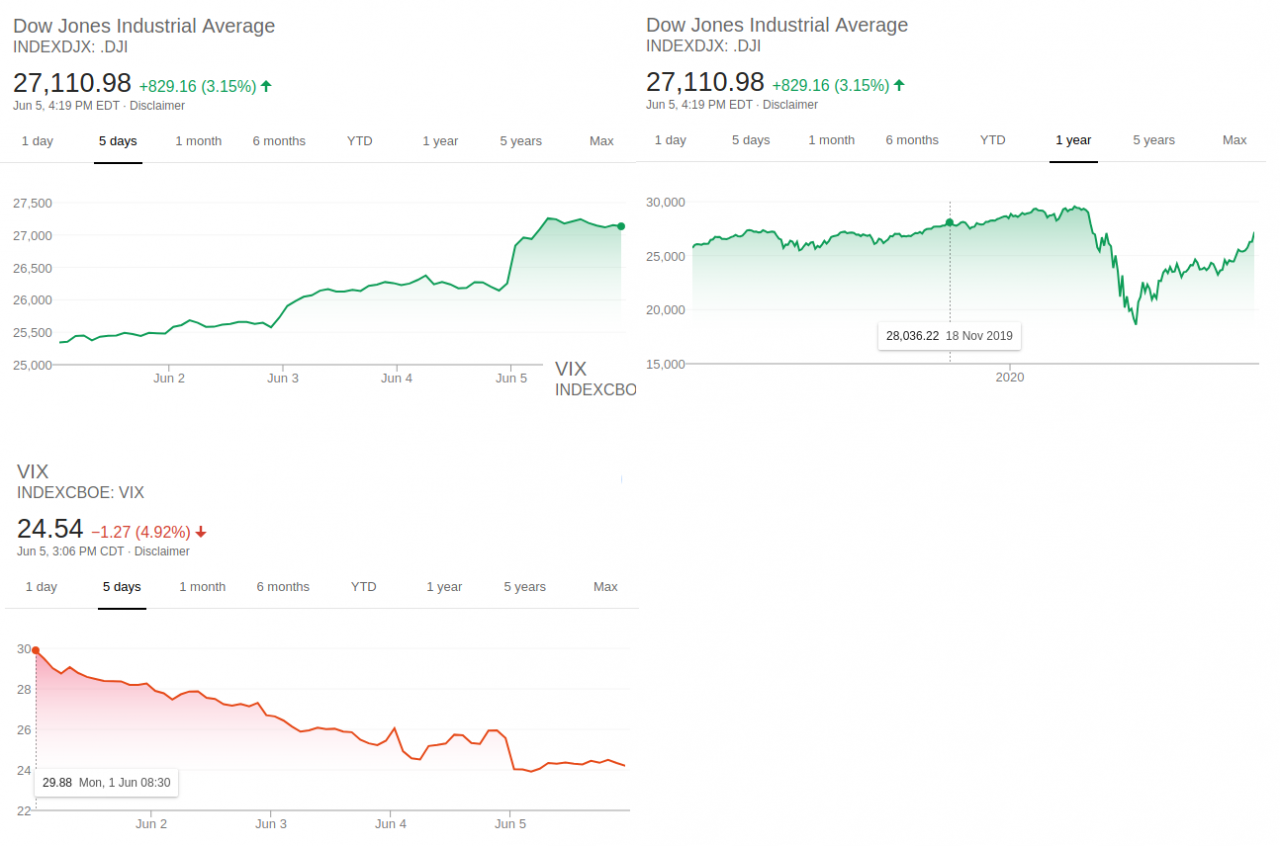Open the Disclaimer link in the left Dow panel
The image size is (1280, 846).
158,106
